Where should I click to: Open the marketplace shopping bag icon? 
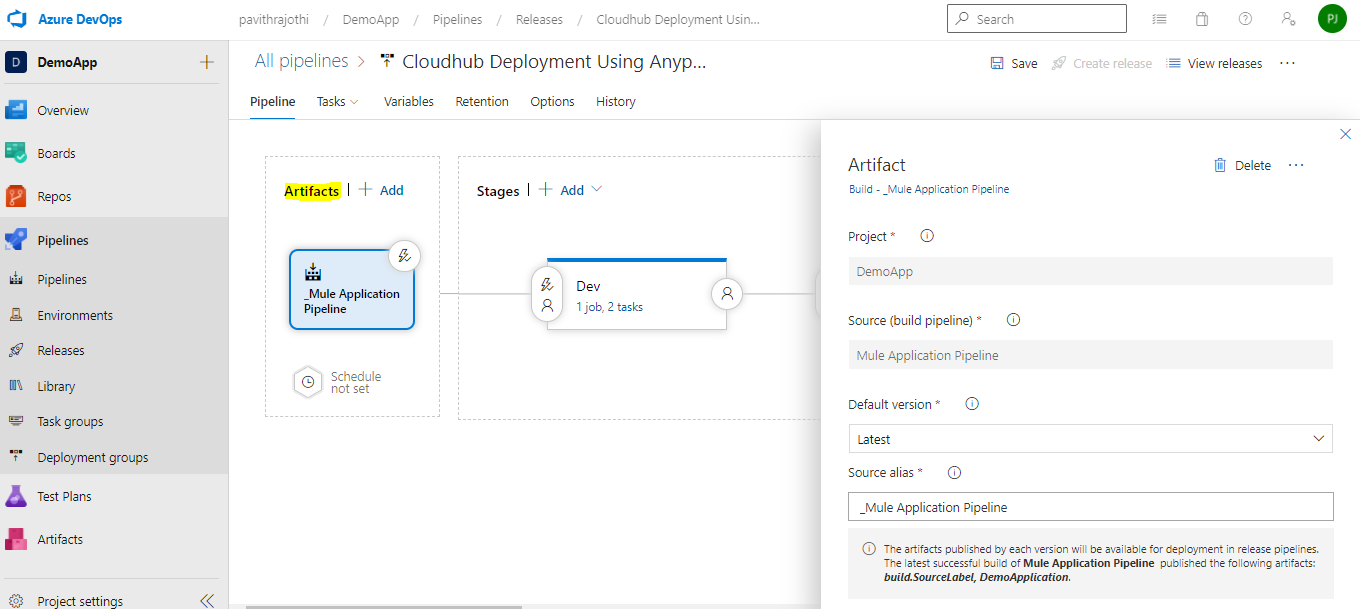[1202, 19]
